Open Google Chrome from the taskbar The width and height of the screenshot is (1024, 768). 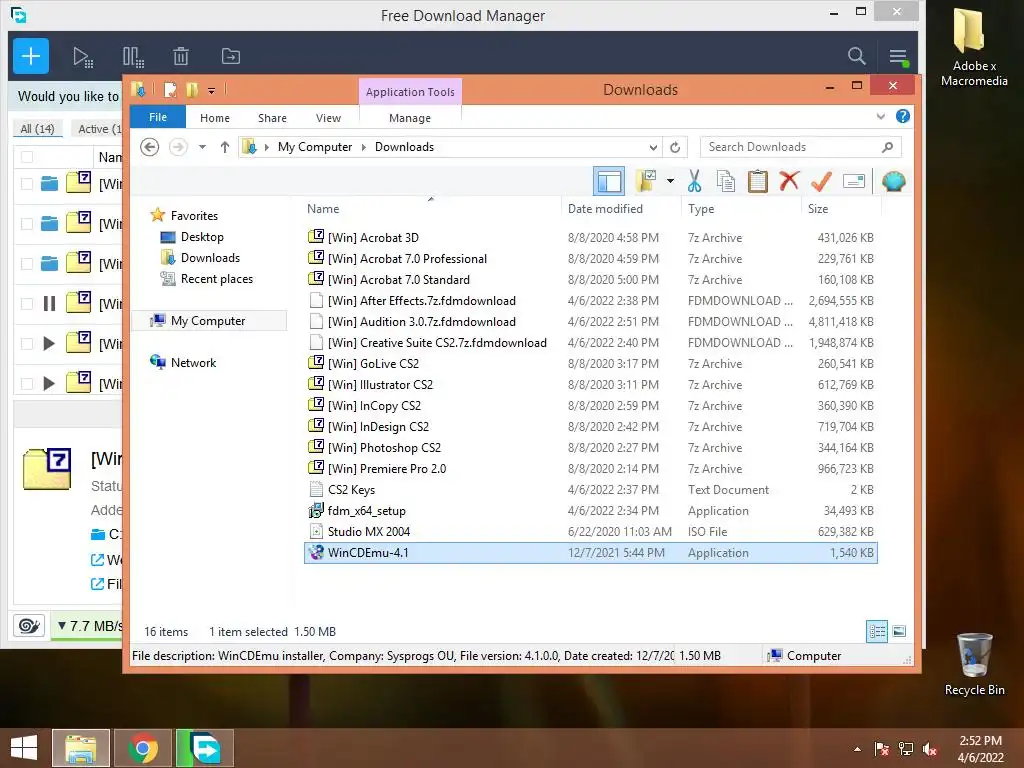tap(143, 748)
